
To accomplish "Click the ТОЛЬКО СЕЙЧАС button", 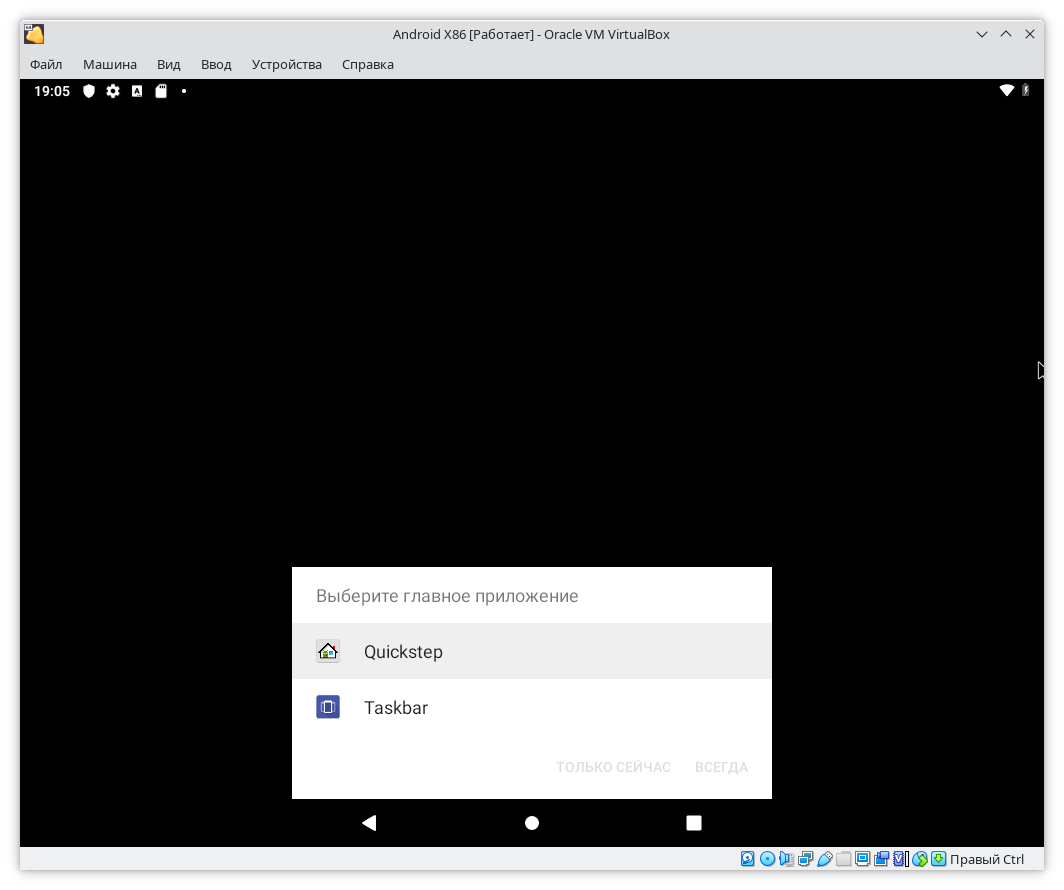I will tap(613, 767).
